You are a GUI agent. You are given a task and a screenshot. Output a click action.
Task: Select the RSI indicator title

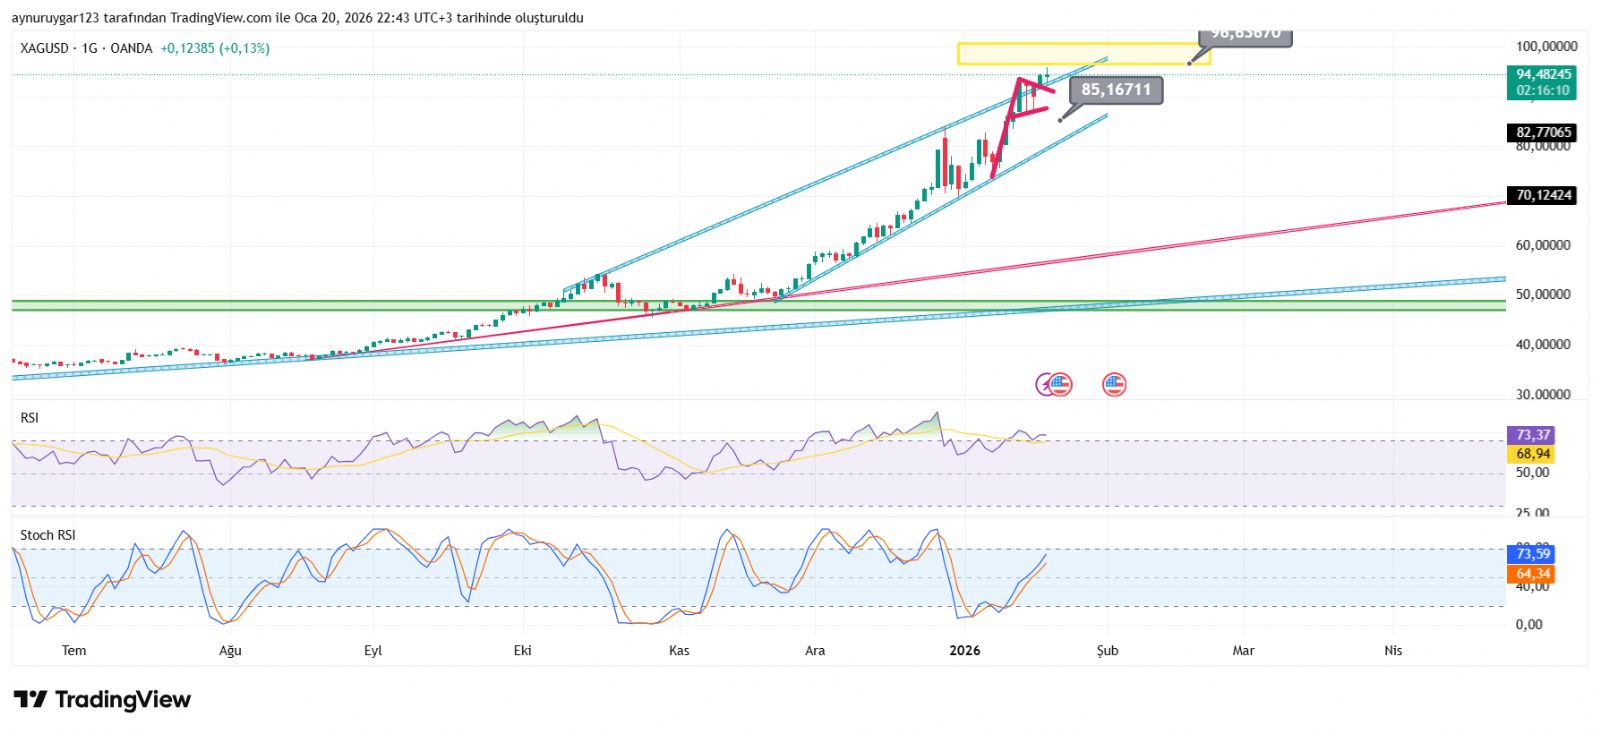pyautogui.click(x=30, y=418)
